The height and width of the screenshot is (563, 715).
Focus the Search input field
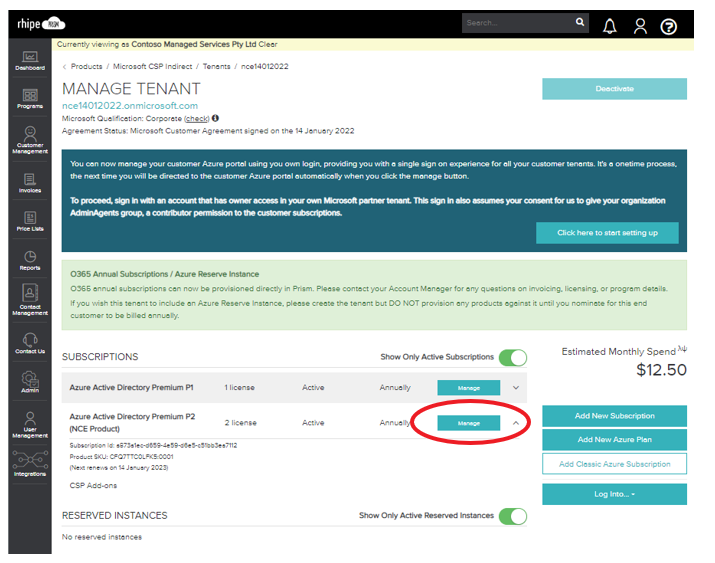pos(518,23)
